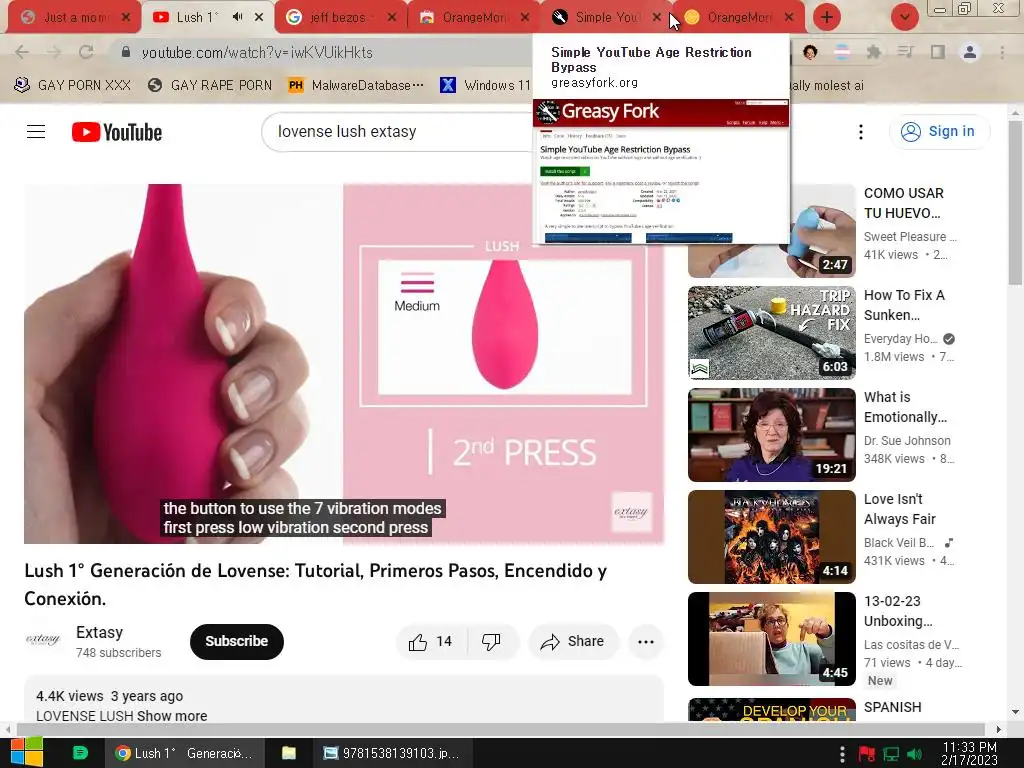1024x768 pixels.
Task: Click the browser address bar URL
Action: [257, 52]
